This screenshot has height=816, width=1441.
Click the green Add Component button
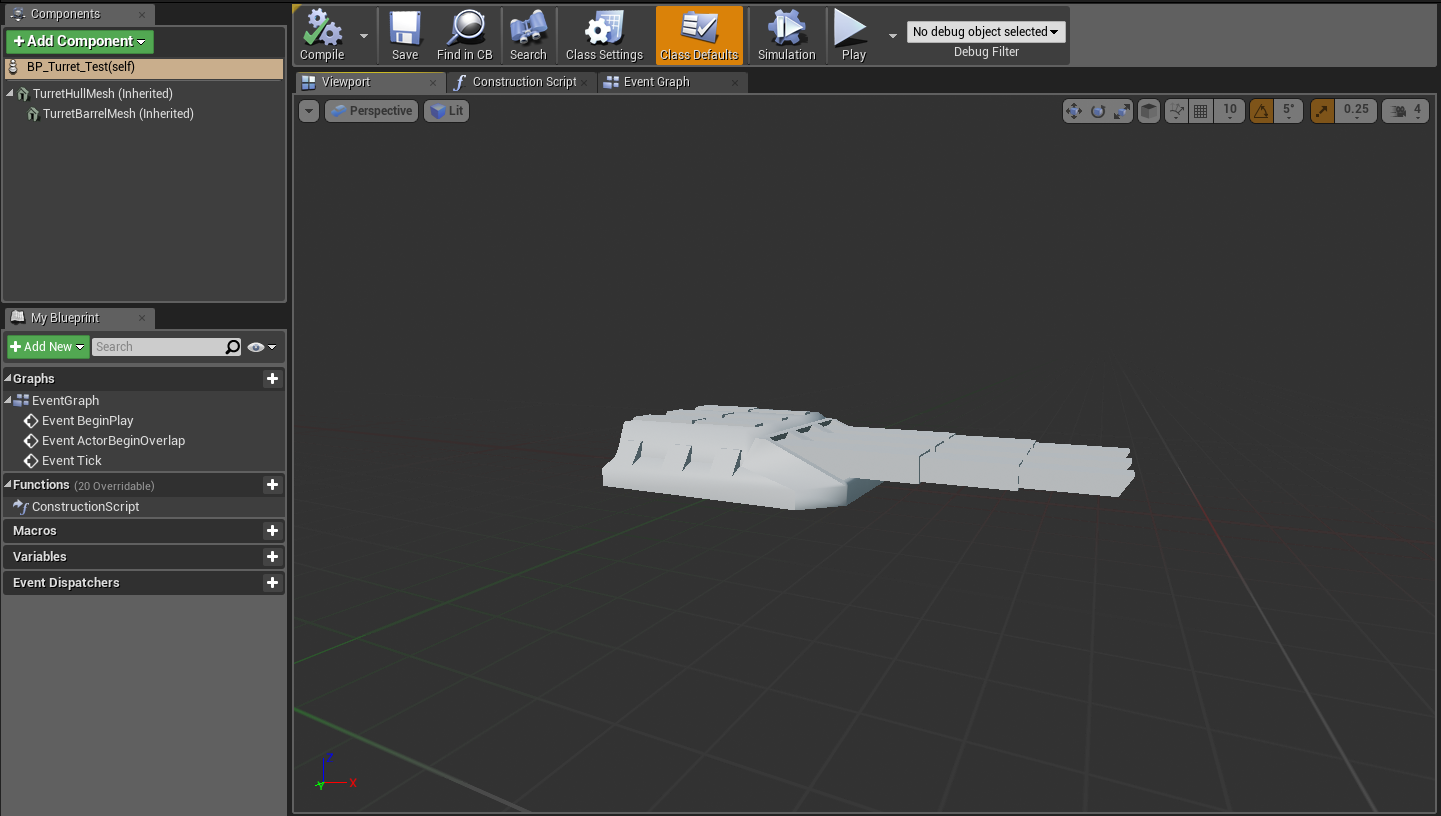[x=80, y=41]
